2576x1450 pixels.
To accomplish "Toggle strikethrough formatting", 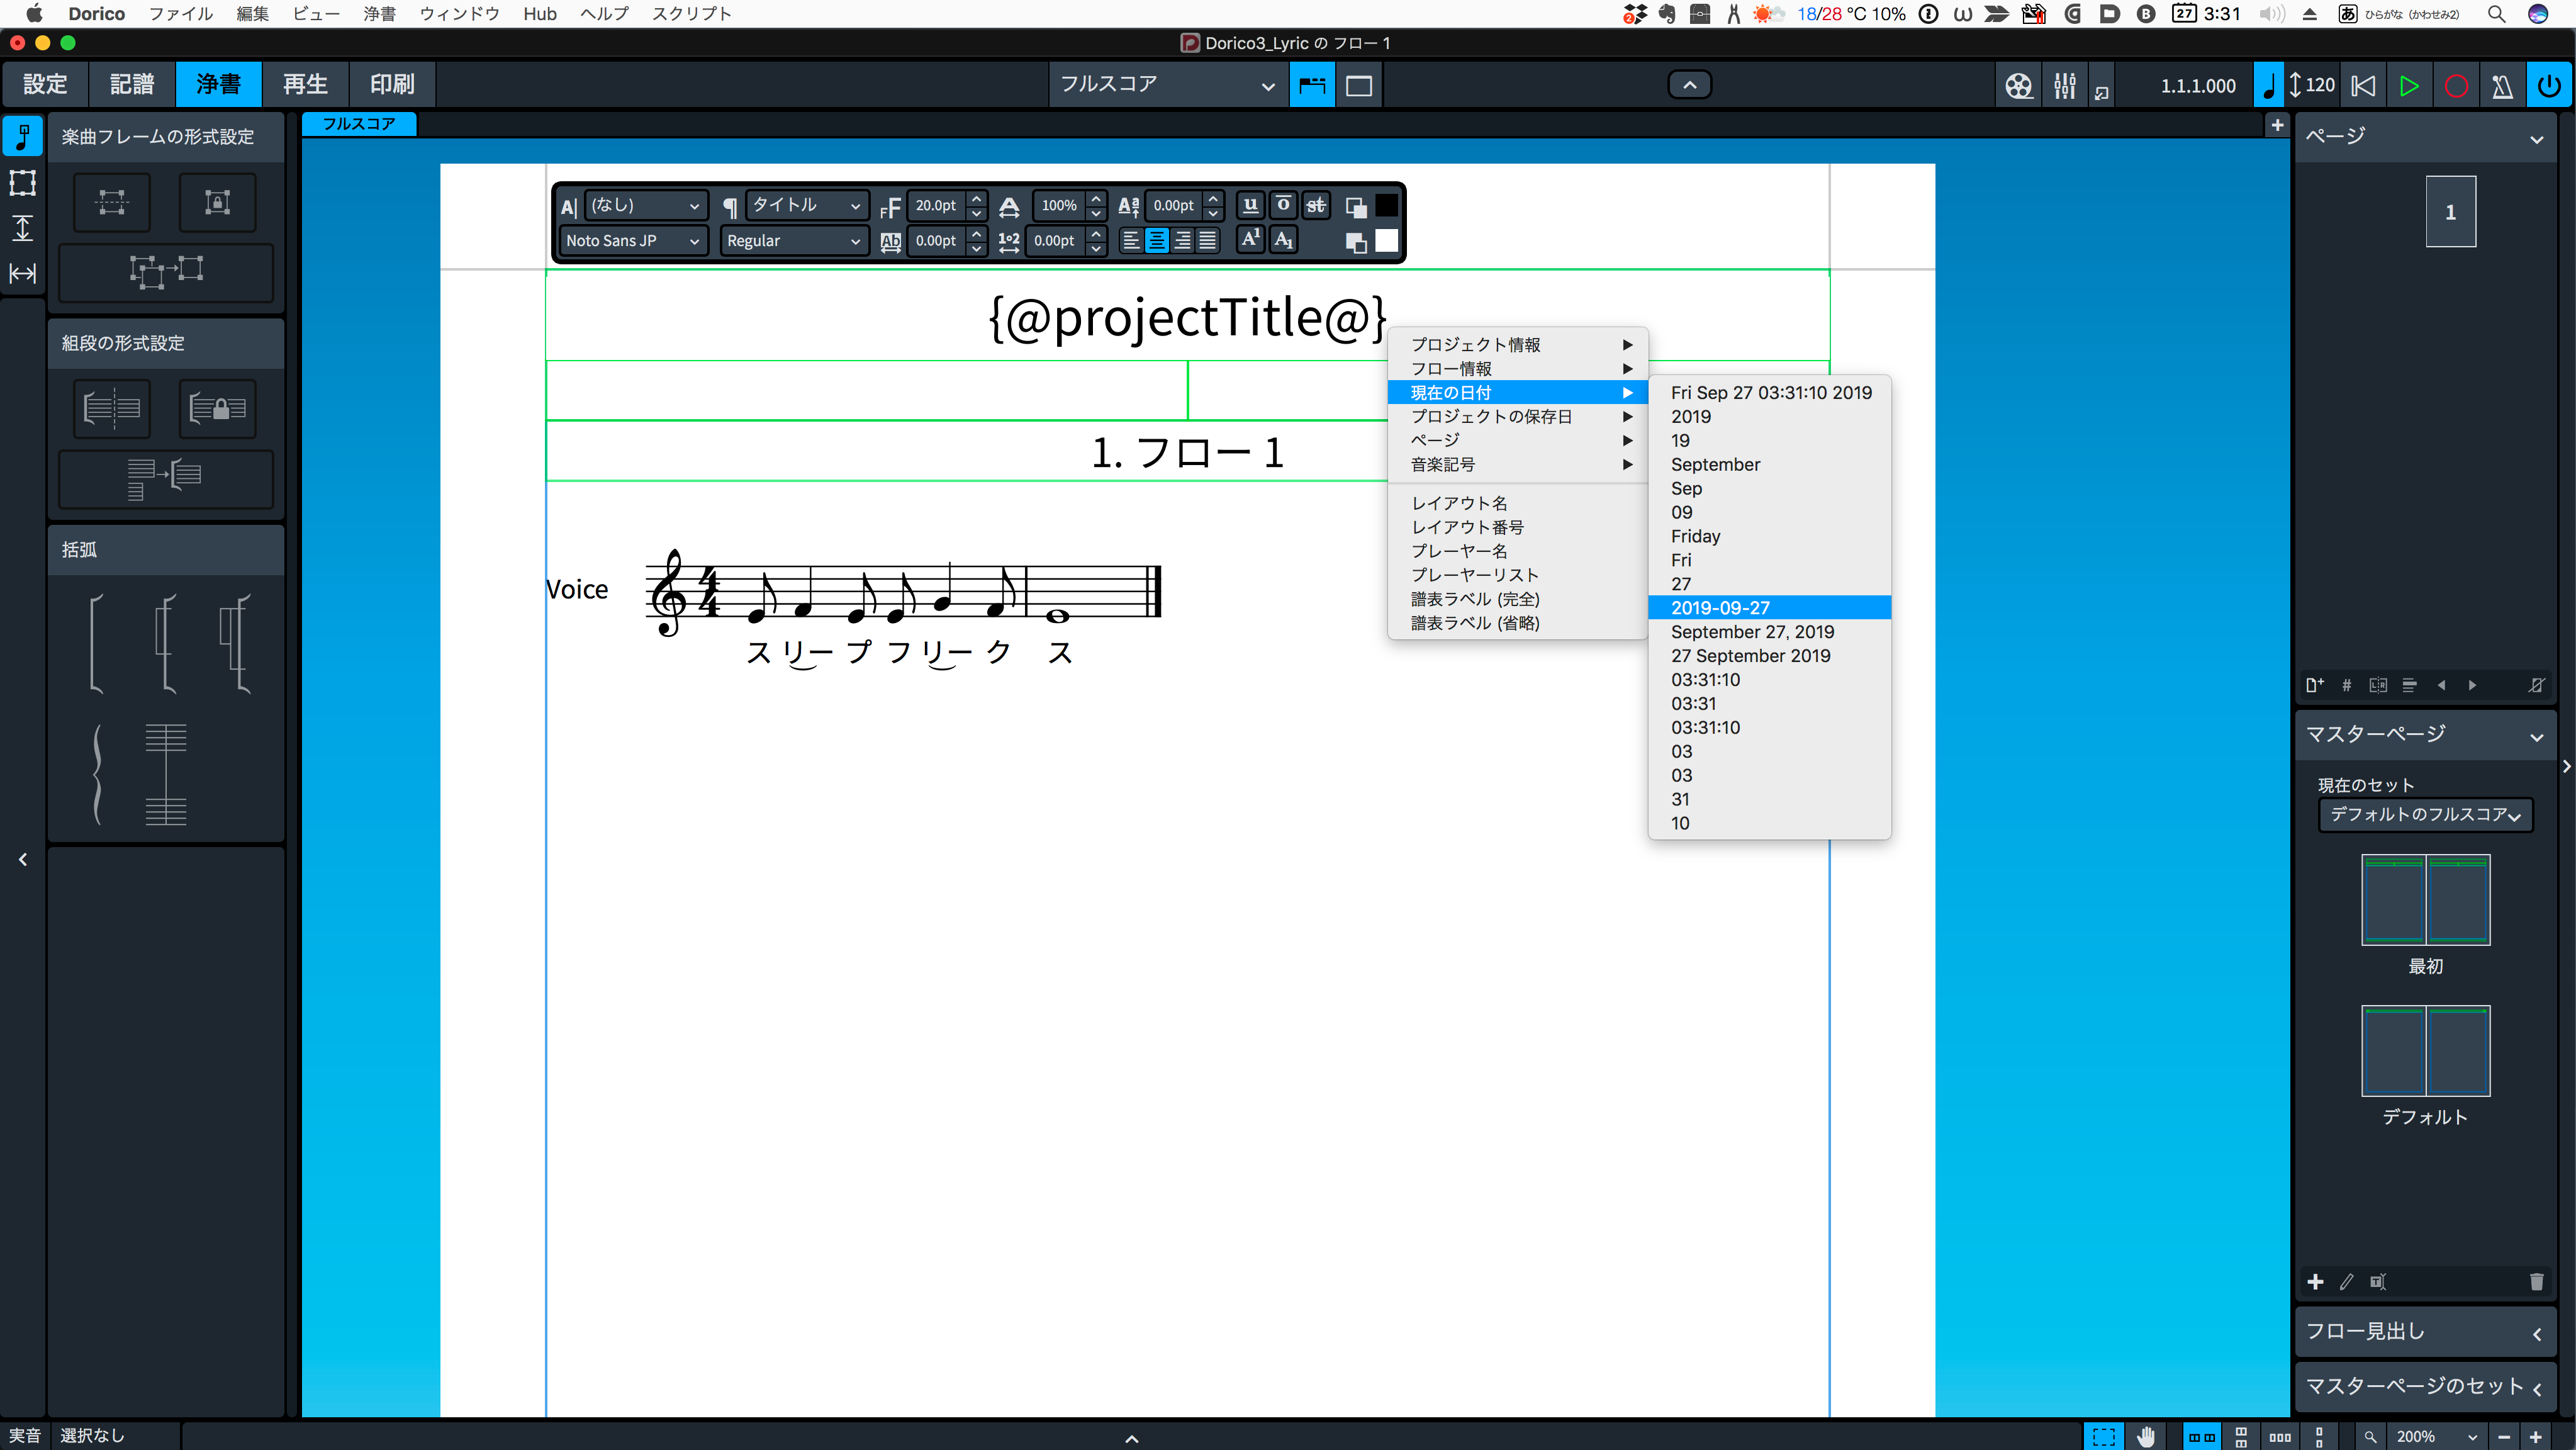I will pyautogui.click(x=1316, y=205).
